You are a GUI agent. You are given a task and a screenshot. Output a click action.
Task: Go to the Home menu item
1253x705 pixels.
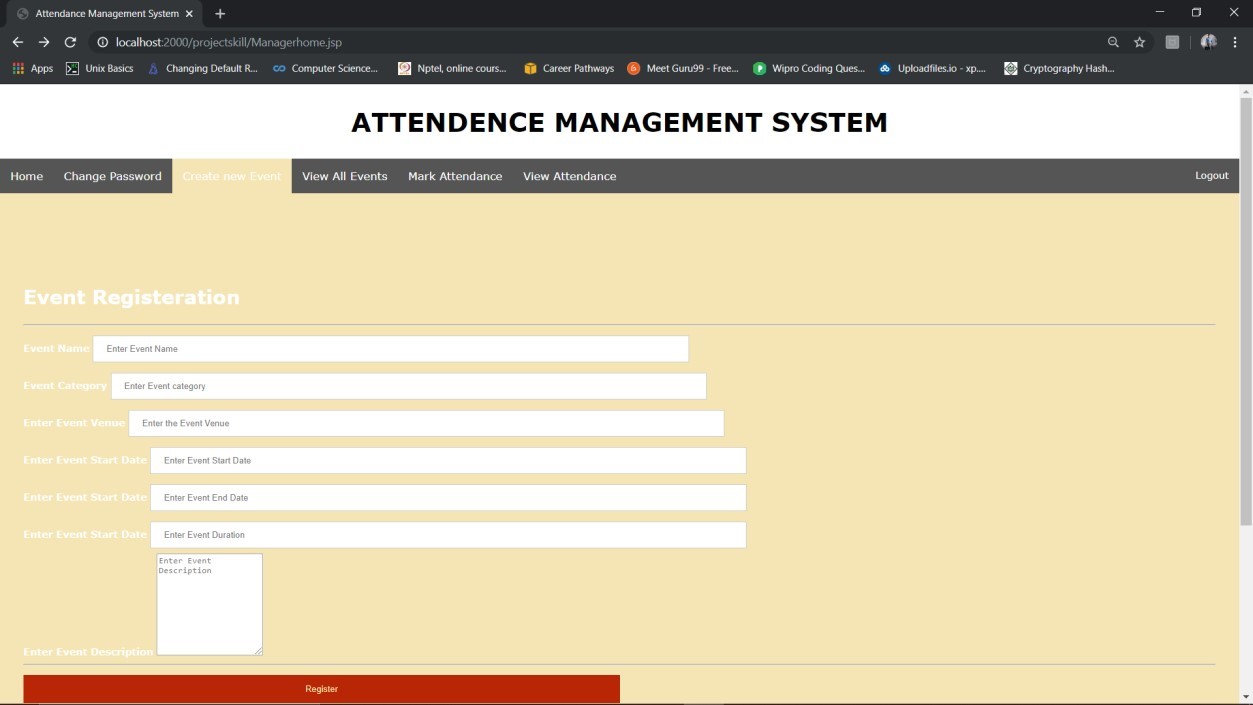[27, 176]
